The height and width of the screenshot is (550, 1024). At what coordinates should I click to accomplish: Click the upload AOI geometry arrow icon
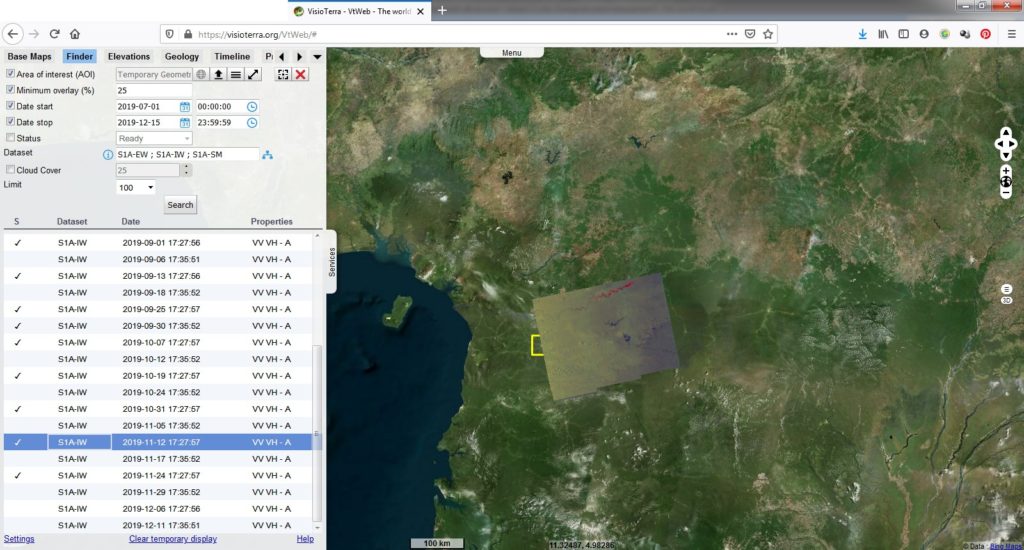pos(218,74)
